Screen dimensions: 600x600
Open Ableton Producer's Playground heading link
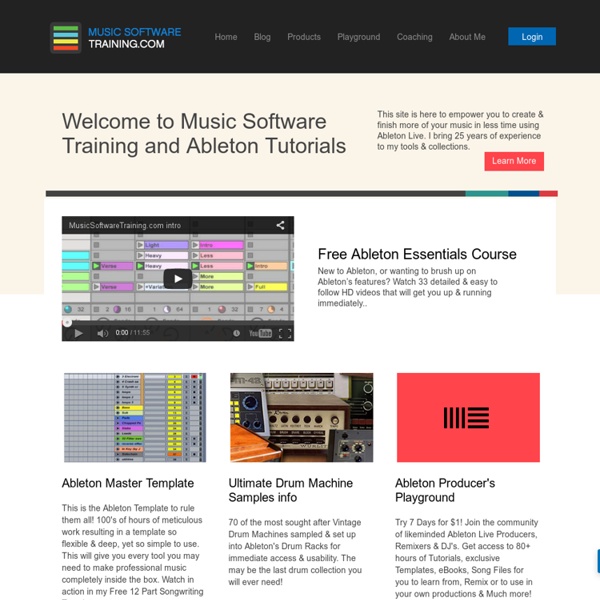(x=445, y=490)
